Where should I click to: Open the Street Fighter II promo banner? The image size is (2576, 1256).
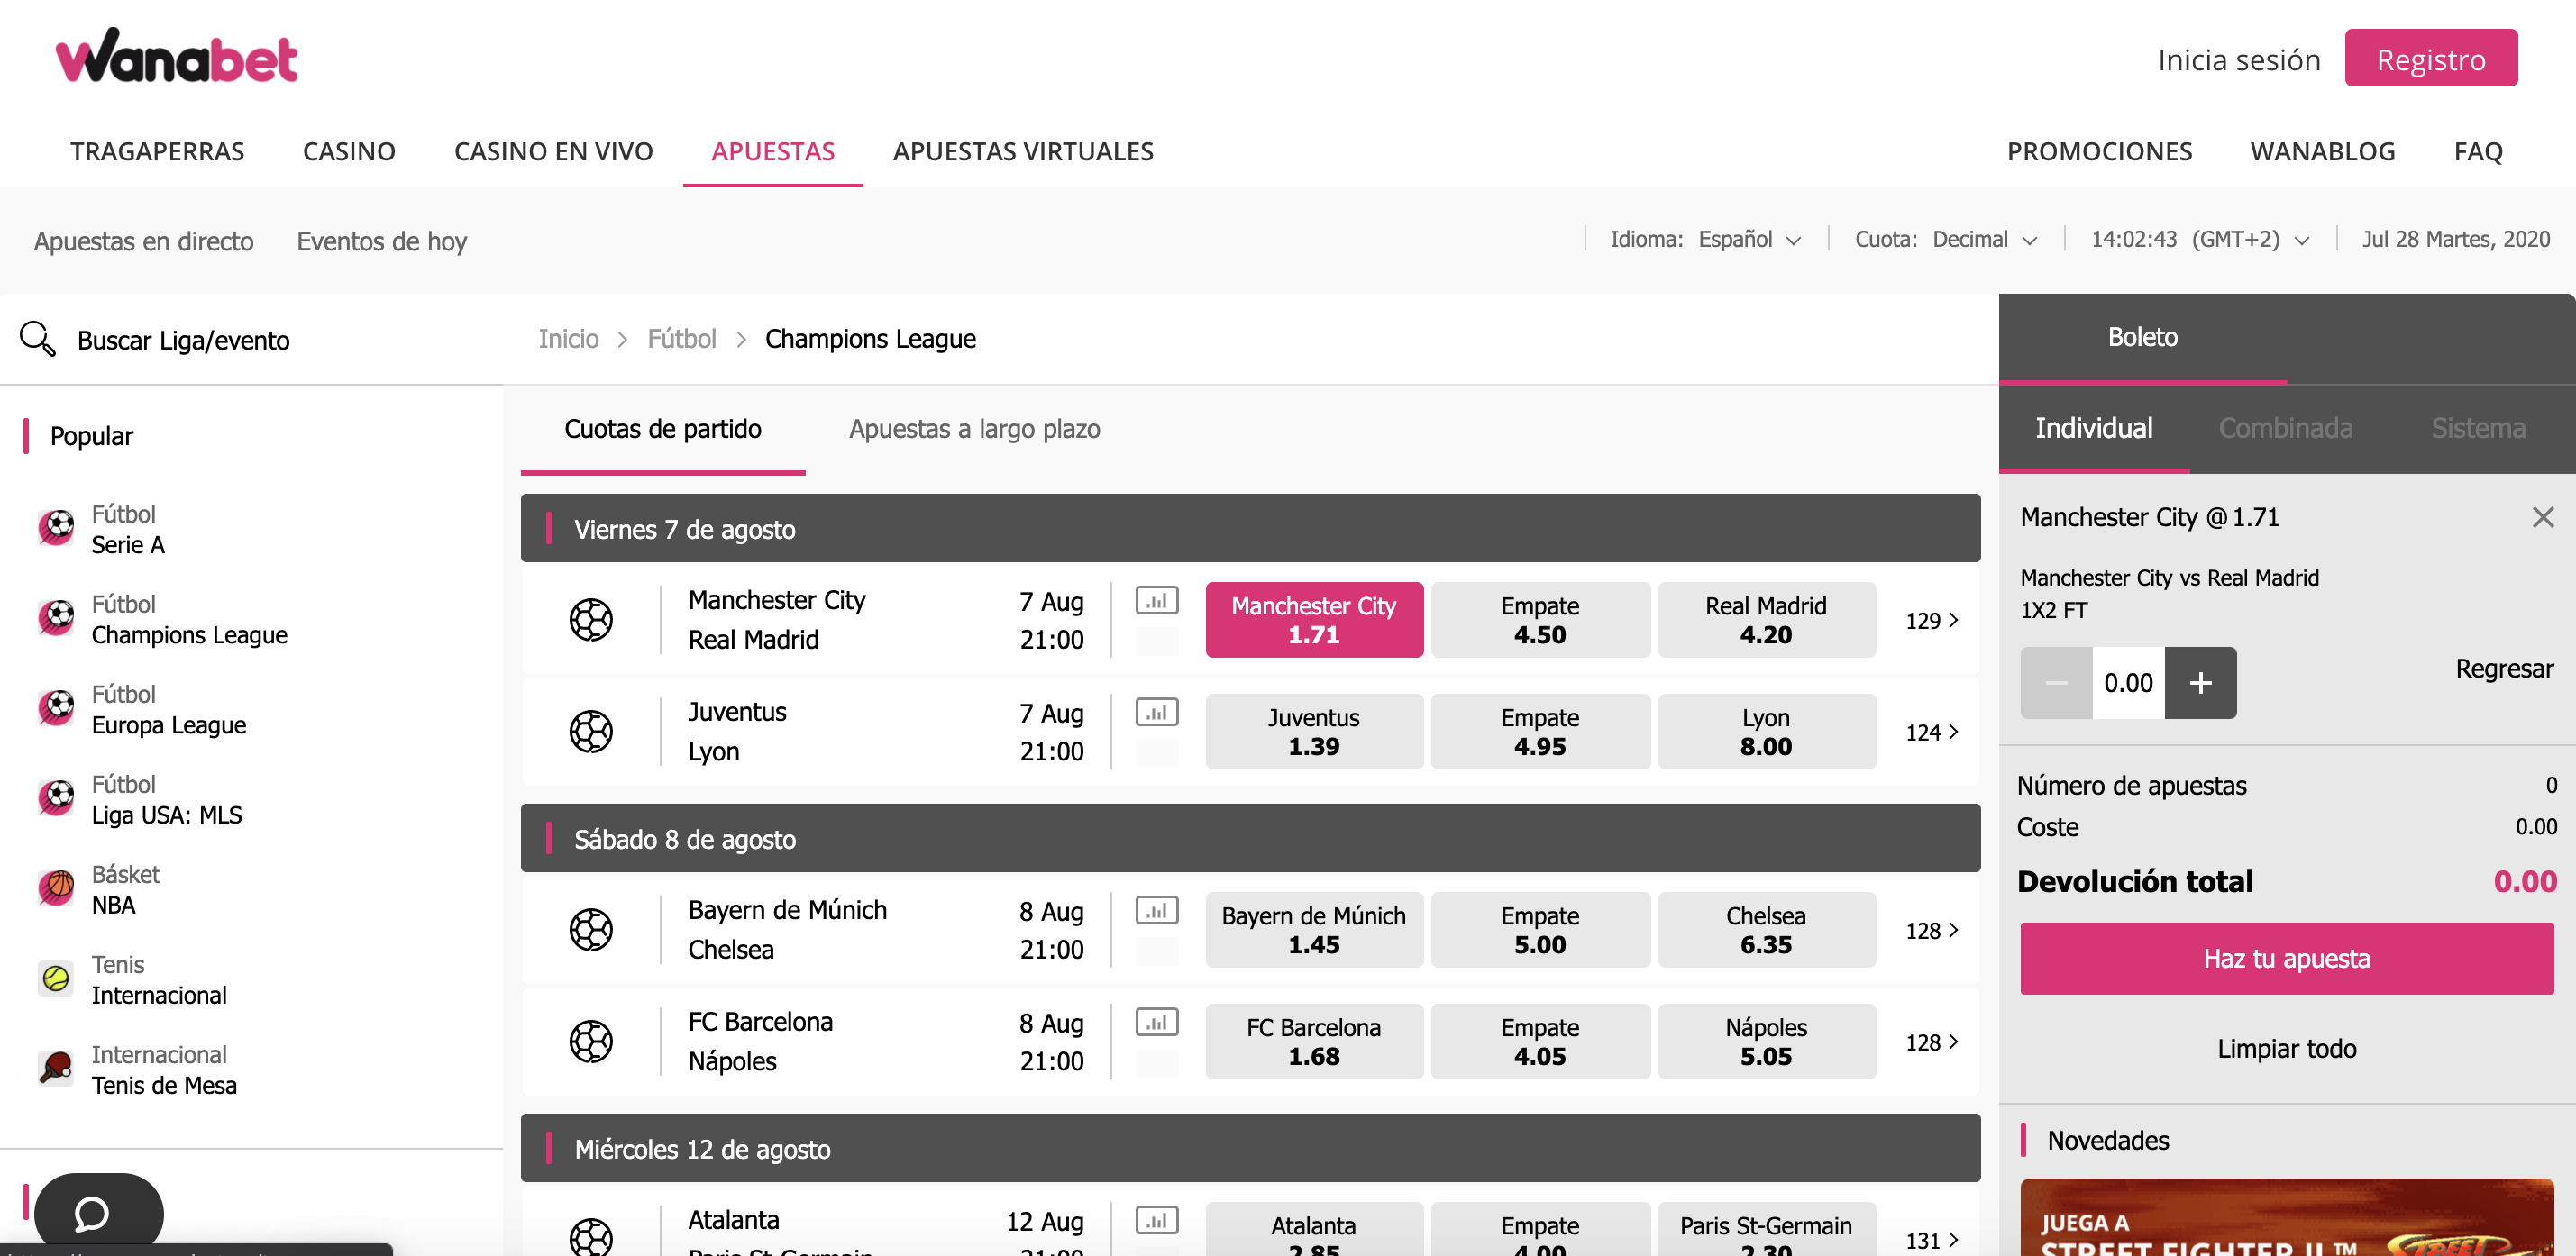2286,1217
